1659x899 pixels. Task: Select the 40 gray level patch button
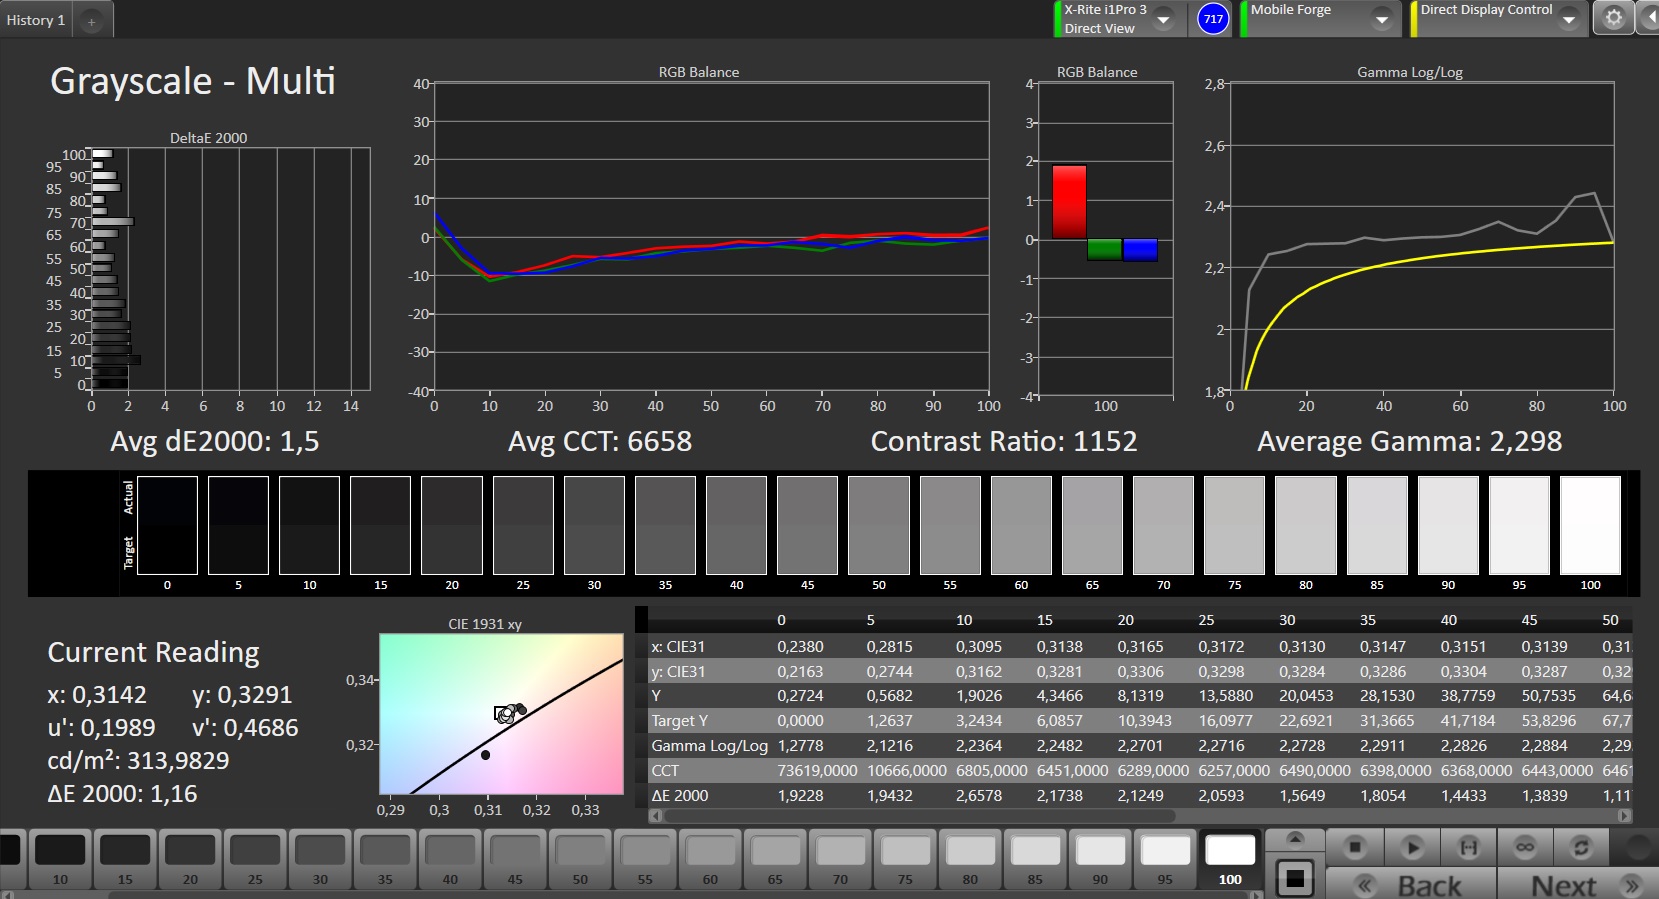click(450, 860)
